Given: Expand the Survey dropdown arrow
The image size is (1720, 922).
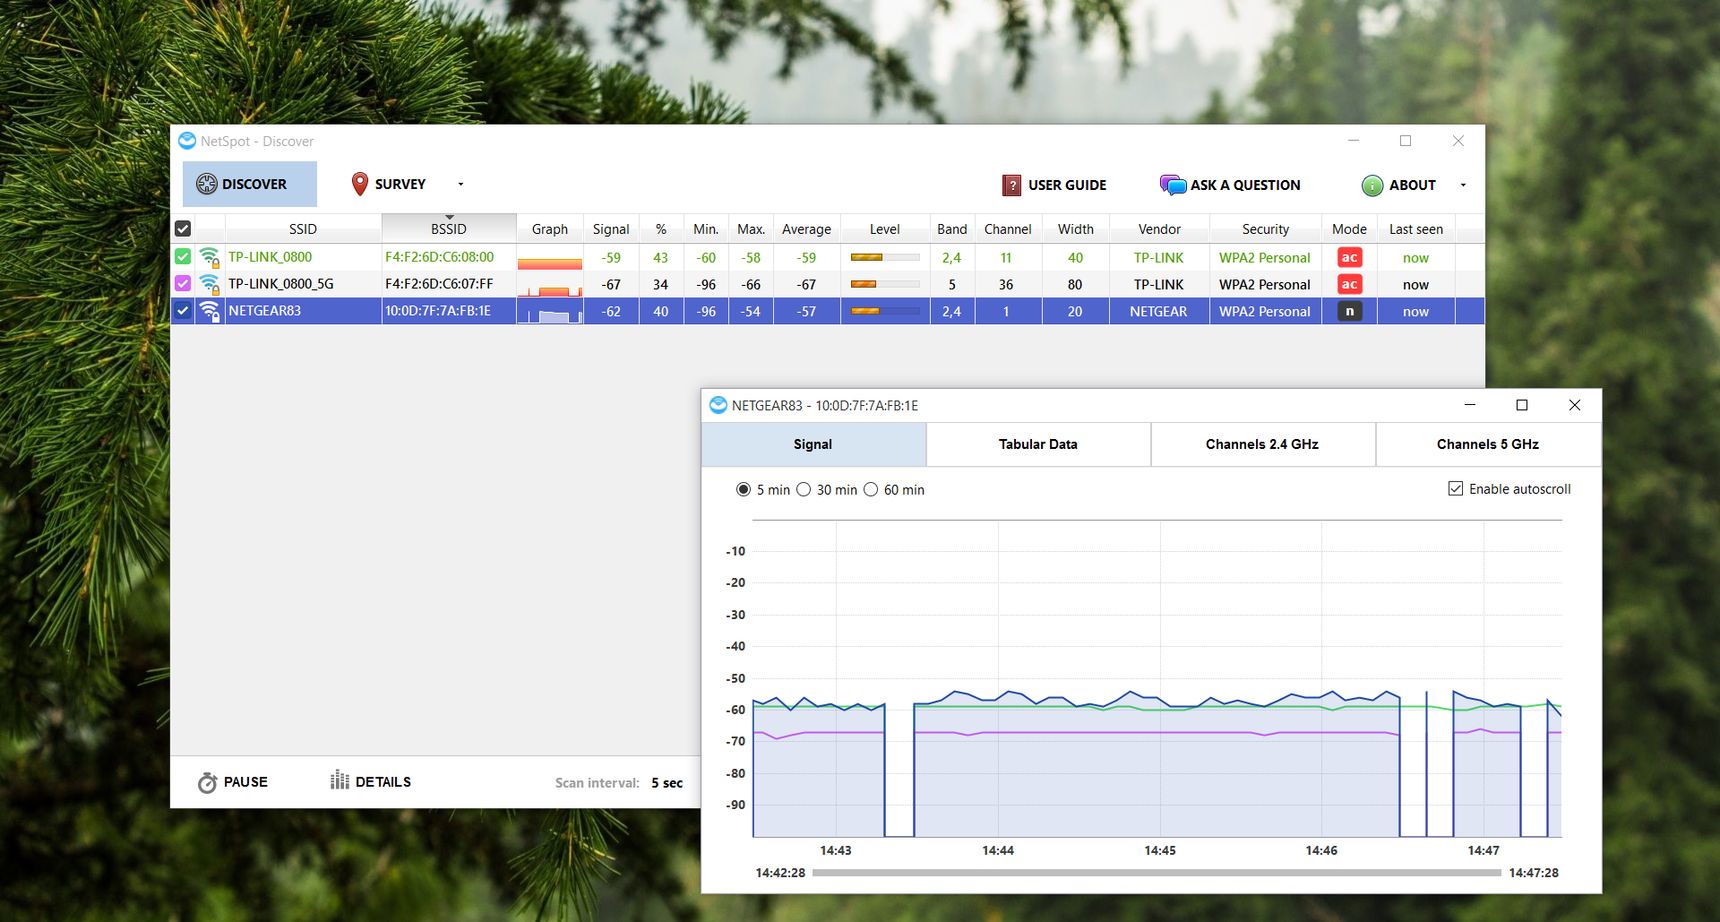Looking at the screenshot, I should click(x=461, y=184).
